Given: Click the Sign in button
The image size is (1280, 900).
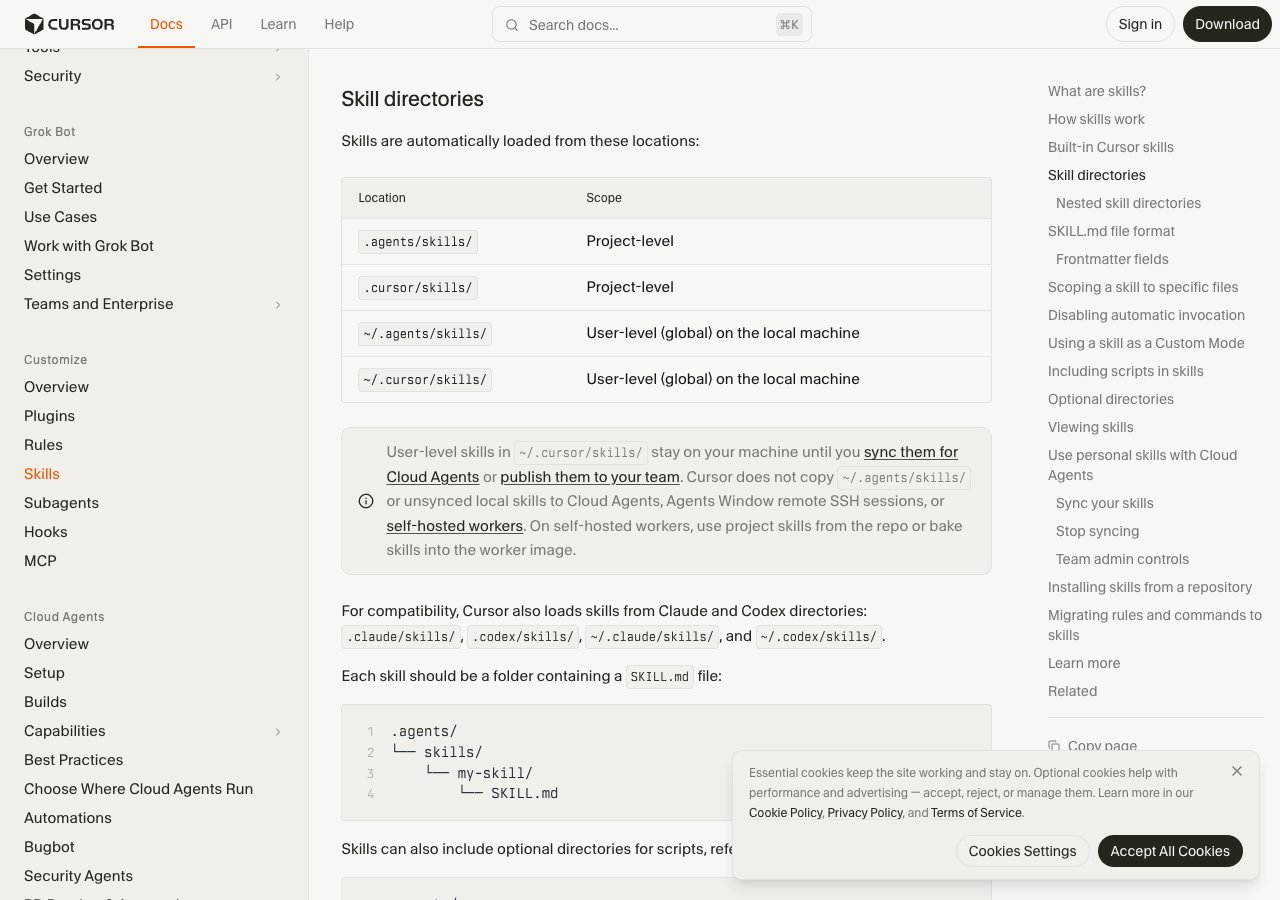Looking at the screenshot, I should [1140, 24].
